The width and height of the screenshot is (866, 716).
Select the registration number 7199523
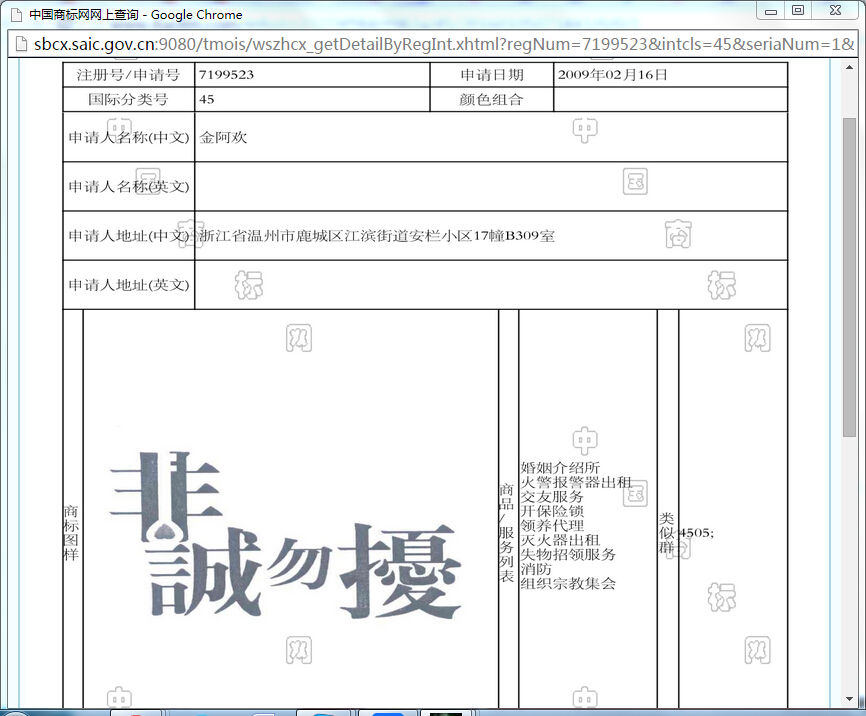coord(226,75)
